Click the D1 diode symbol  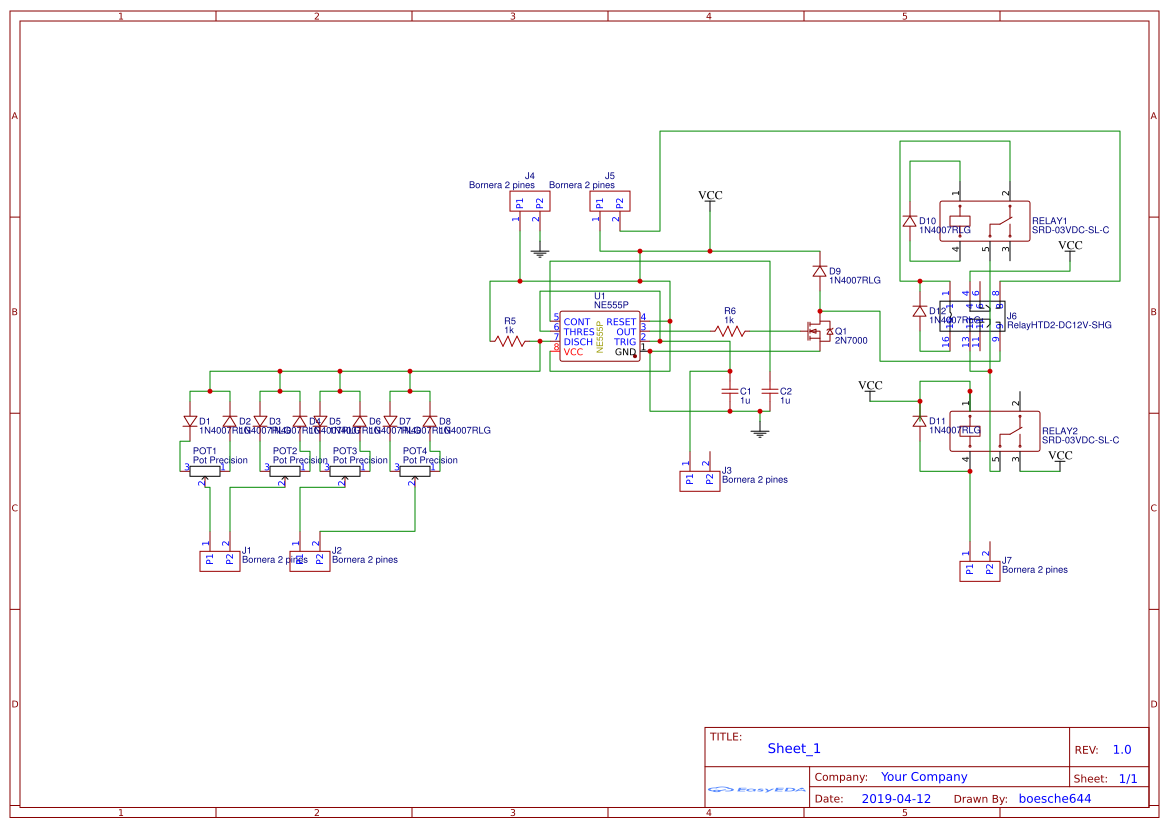190,421
